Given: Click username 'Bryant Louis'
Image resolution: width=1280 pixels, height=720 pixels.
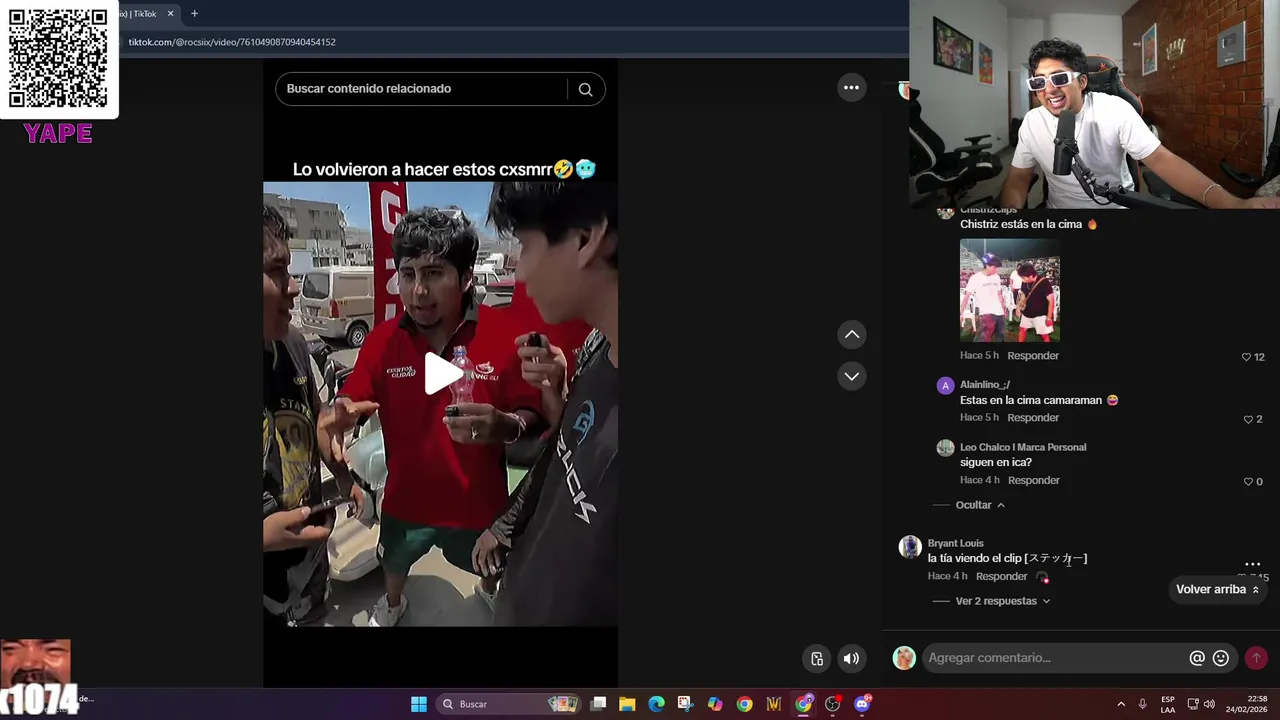Looking at the screenshot, I should (x=955, y=543).
